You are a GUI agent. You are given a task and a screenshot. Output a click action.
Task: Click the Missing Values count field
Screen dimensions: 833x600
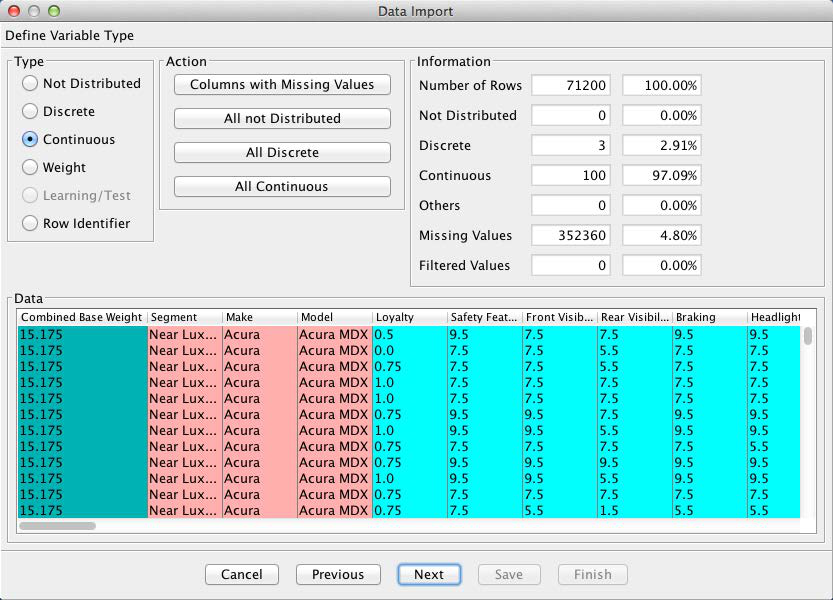571,236
